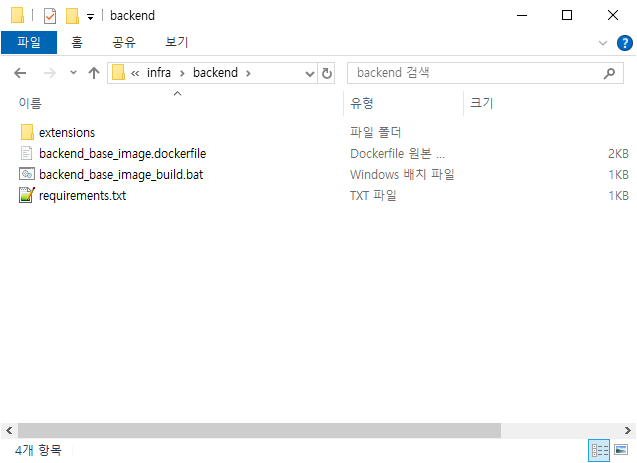Screen dimensions: 637x463
Task: Go up one folder level
Action: pos(94,73)
